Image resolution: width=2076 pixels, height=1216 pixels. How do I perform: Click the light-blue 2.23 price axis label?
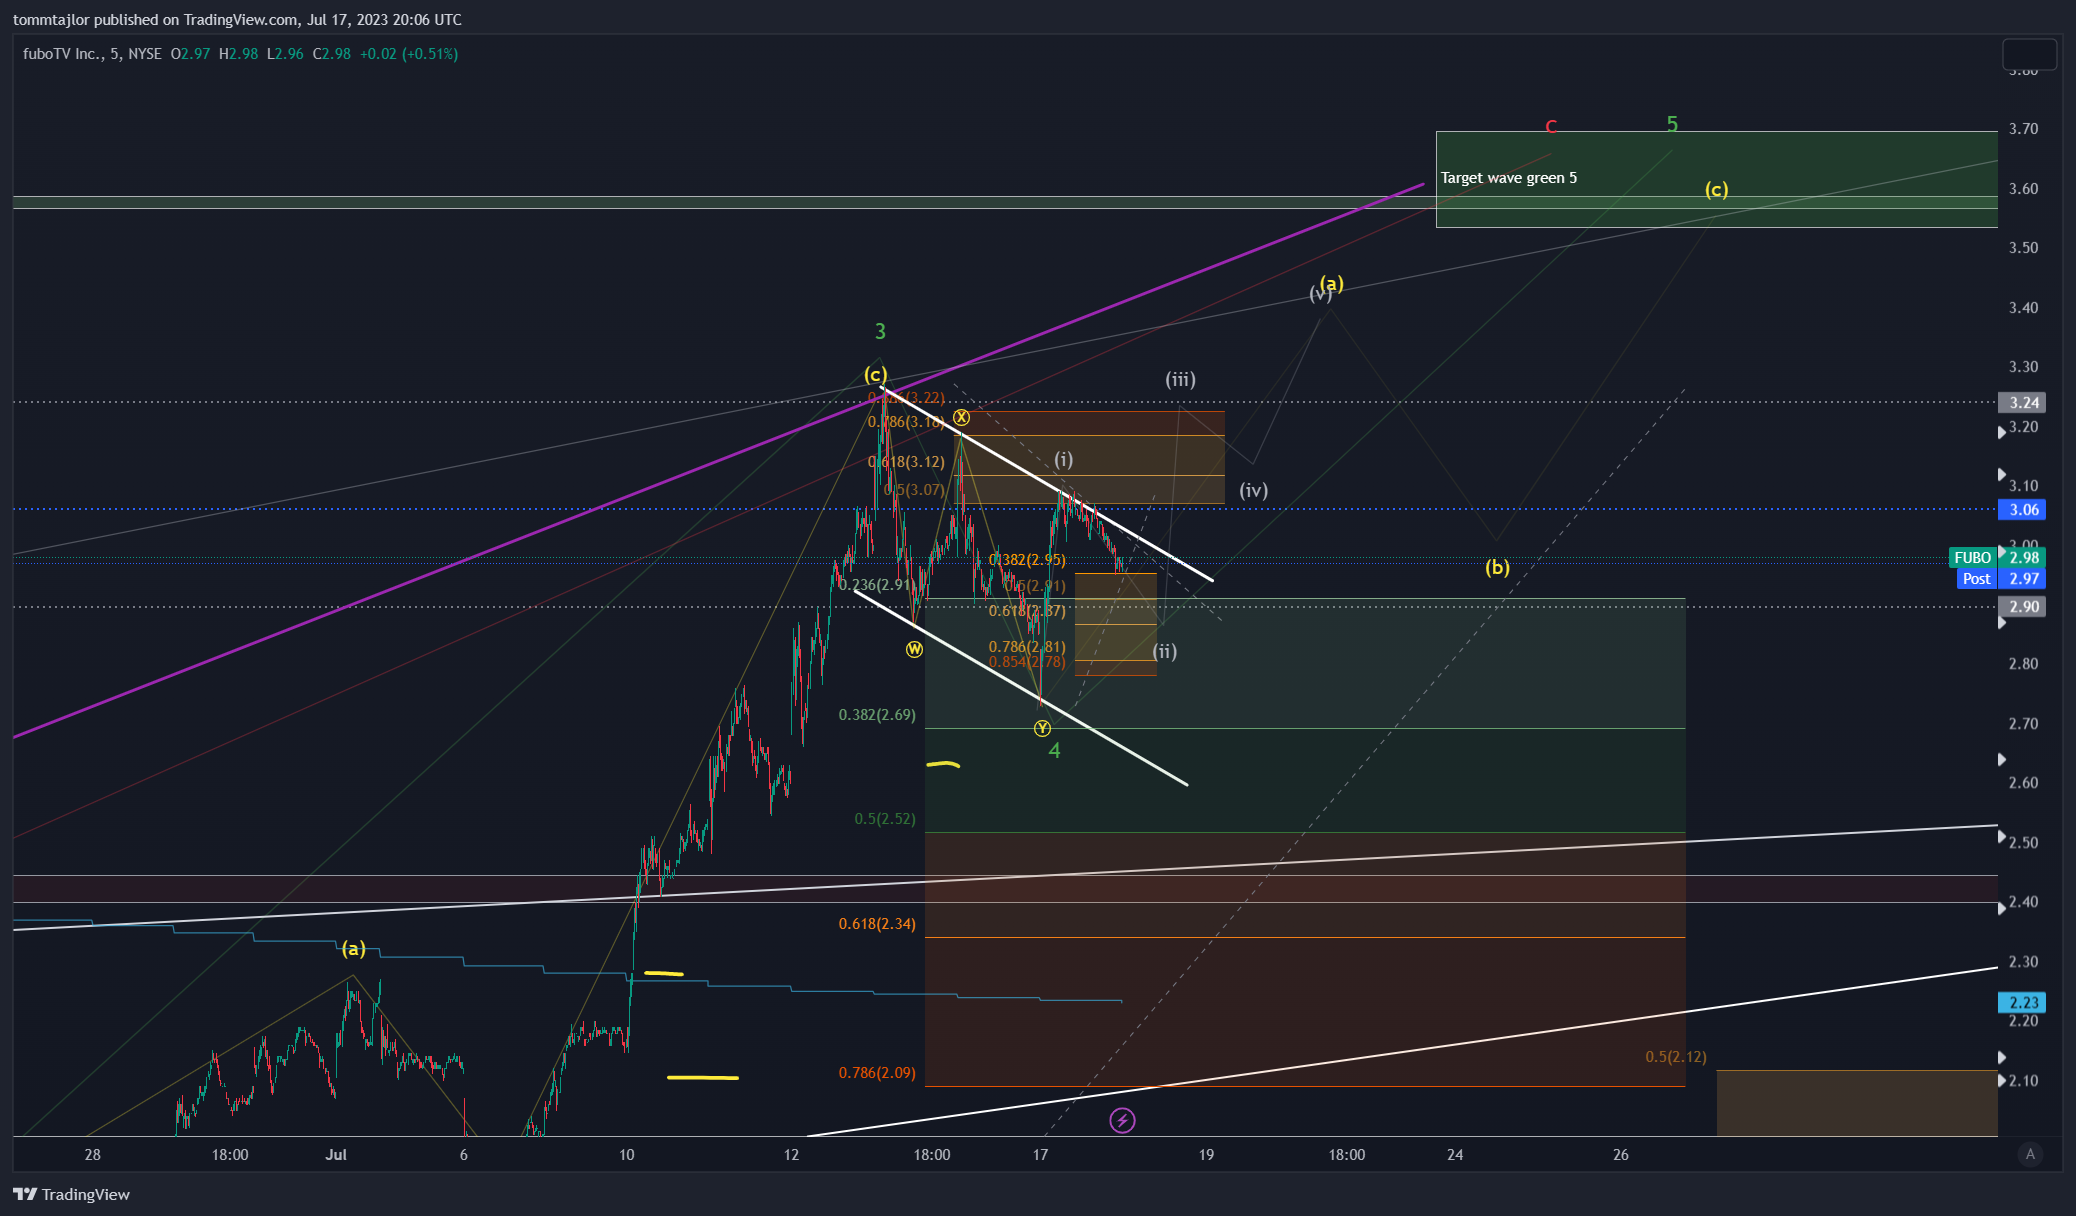[x=2023, y=1002]
